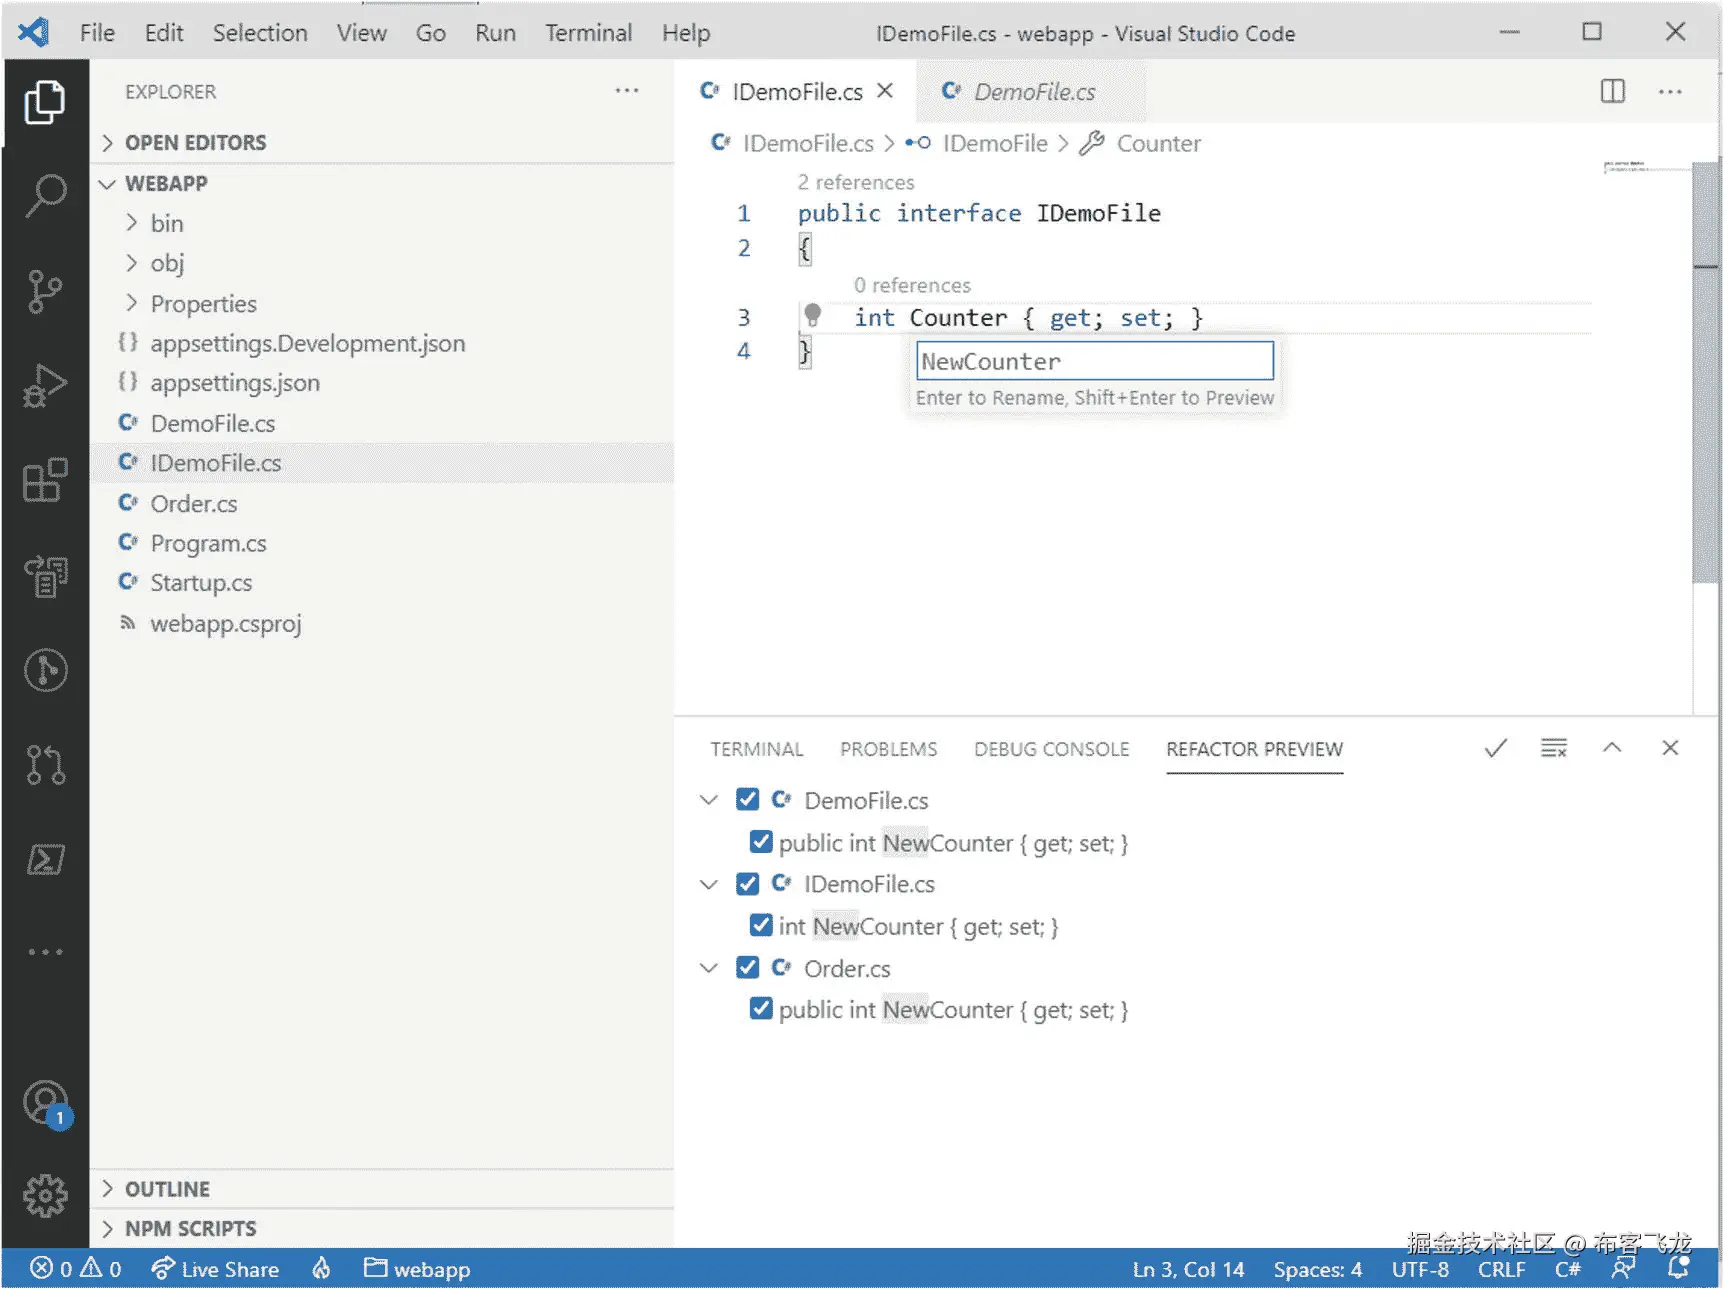
Task: Click the Manage gear icon
Action: click(x=45, y=1195)
